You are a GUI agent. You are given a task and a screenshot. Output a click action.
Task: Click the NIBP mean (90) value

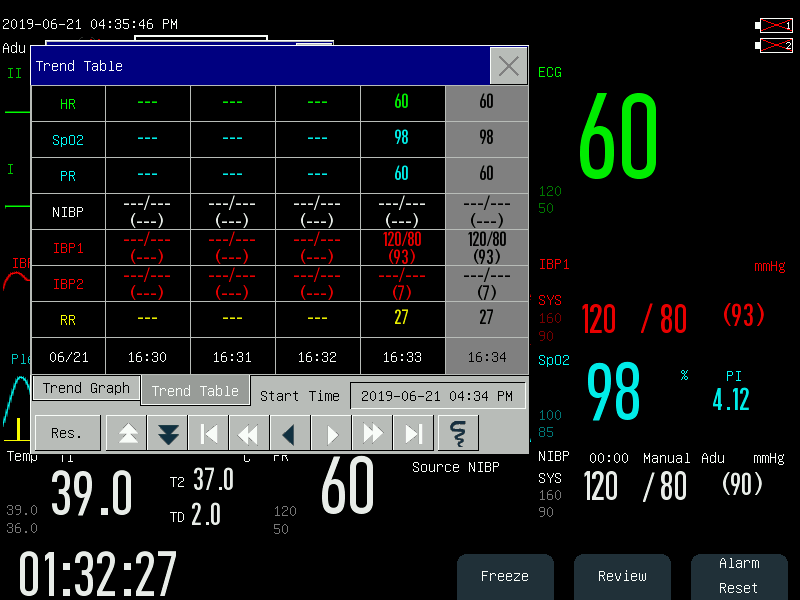click(742, 484)
